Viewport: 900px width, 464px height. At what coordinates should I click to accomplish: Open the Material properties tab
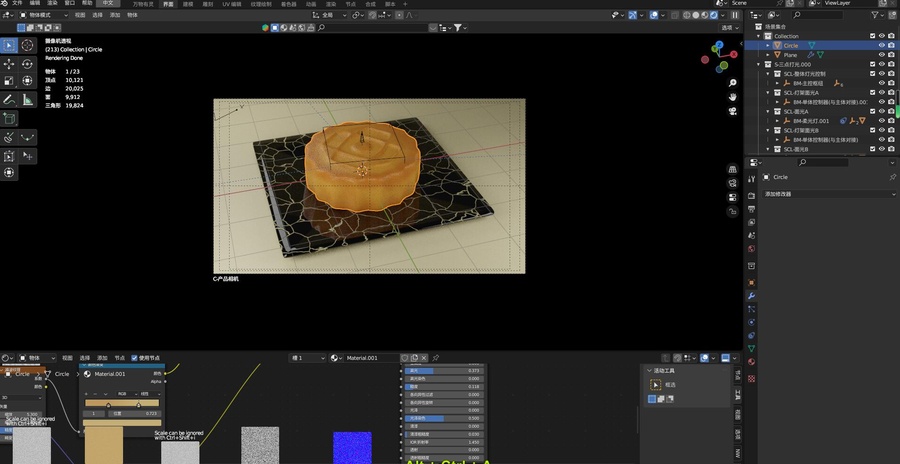coord(751,362)
